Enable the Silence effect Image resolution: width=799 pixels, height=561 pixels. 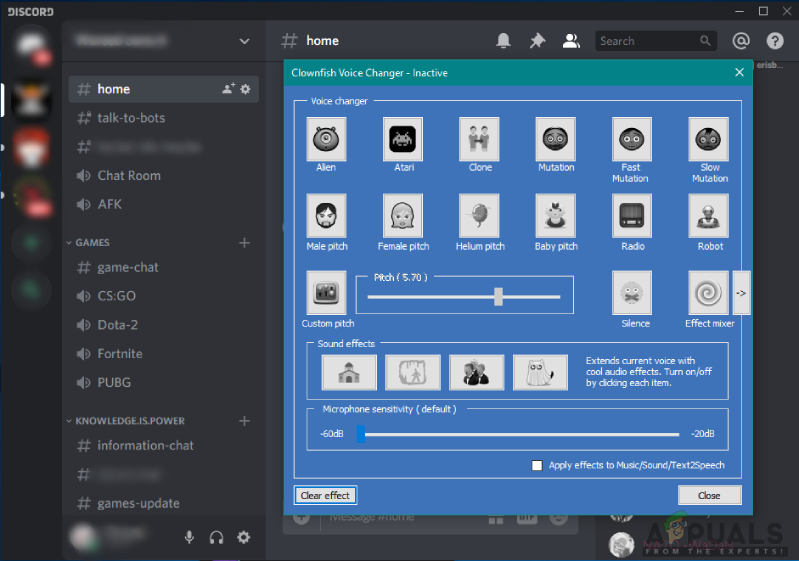(632, 292)
